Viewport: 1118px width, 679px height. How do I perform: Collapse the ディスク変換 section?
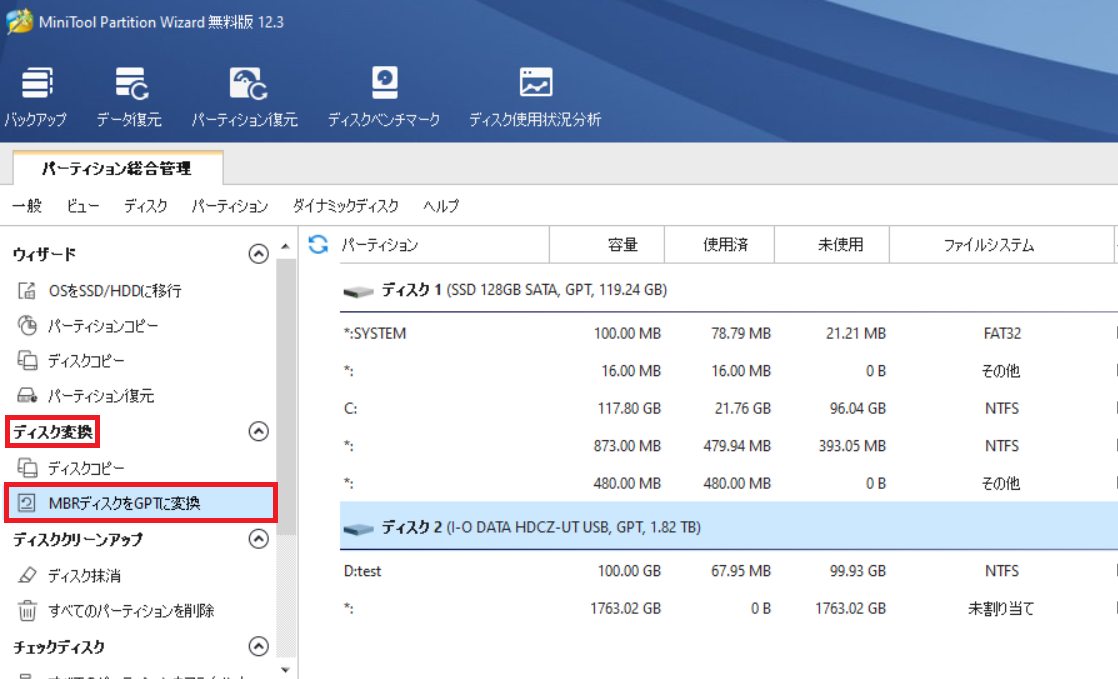pyautogui.click(x=258, y=431)
